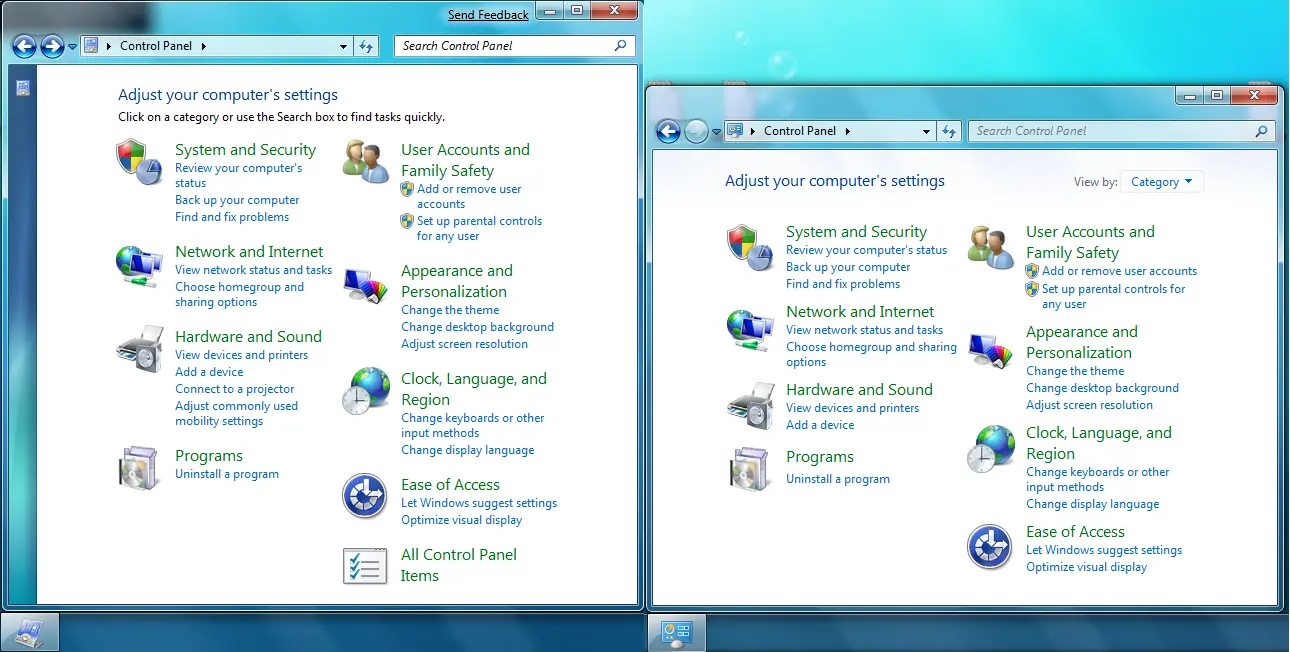Click Control Panel breadcrumb text in left window
The height and width of the screenshot is (652, 1290).
(156, 46)
